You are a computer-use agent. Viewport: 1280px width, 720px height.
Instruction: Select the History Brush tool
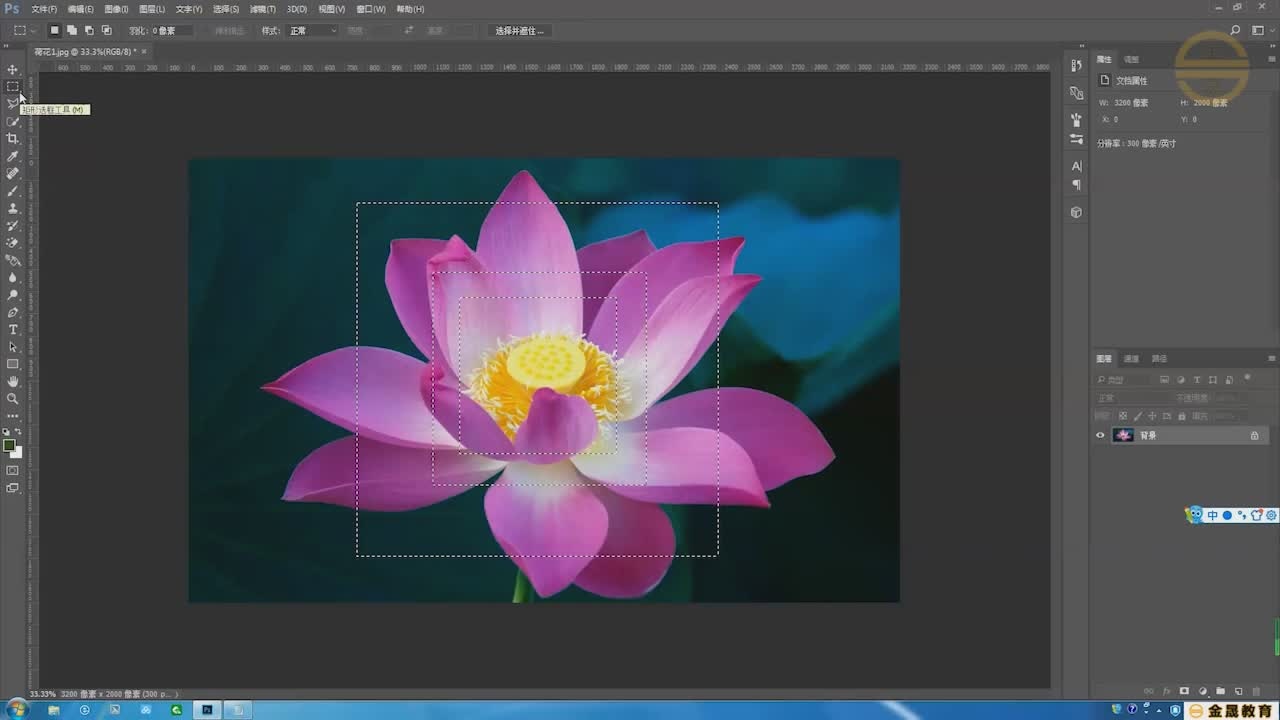(x=13, y=225)
